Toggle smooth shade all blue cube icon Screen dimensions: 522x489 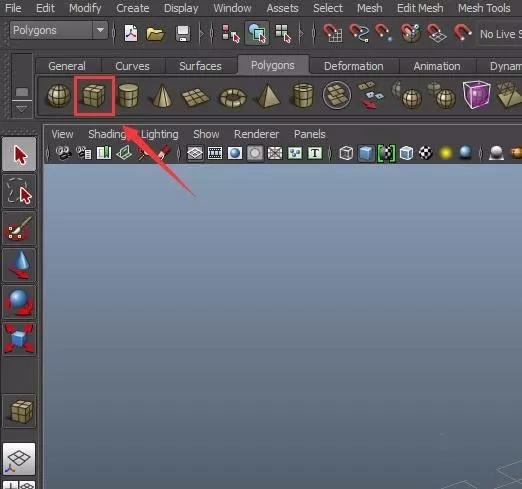click(x=366, y=153)
